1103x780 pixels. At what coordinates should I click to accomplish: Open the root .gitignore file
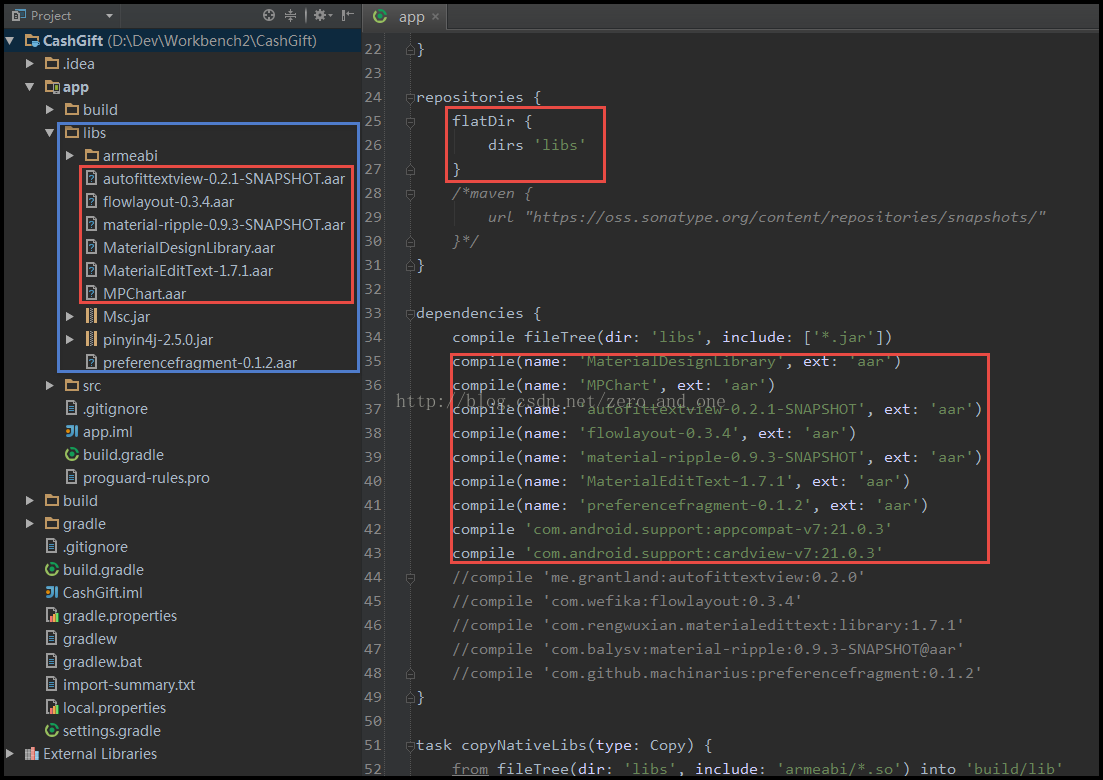(x=96, y=546)
